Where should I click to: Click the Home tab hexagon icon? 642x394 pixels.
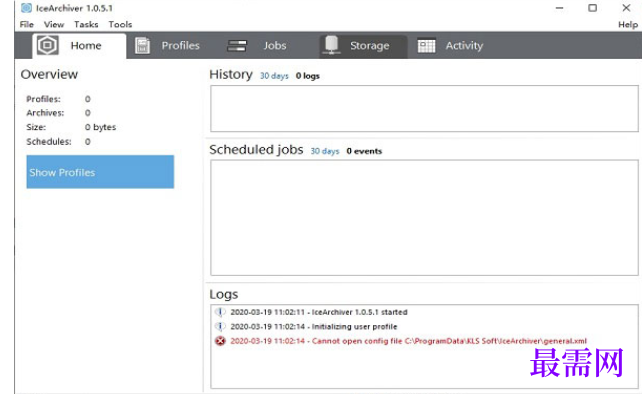tap(47, 45)
